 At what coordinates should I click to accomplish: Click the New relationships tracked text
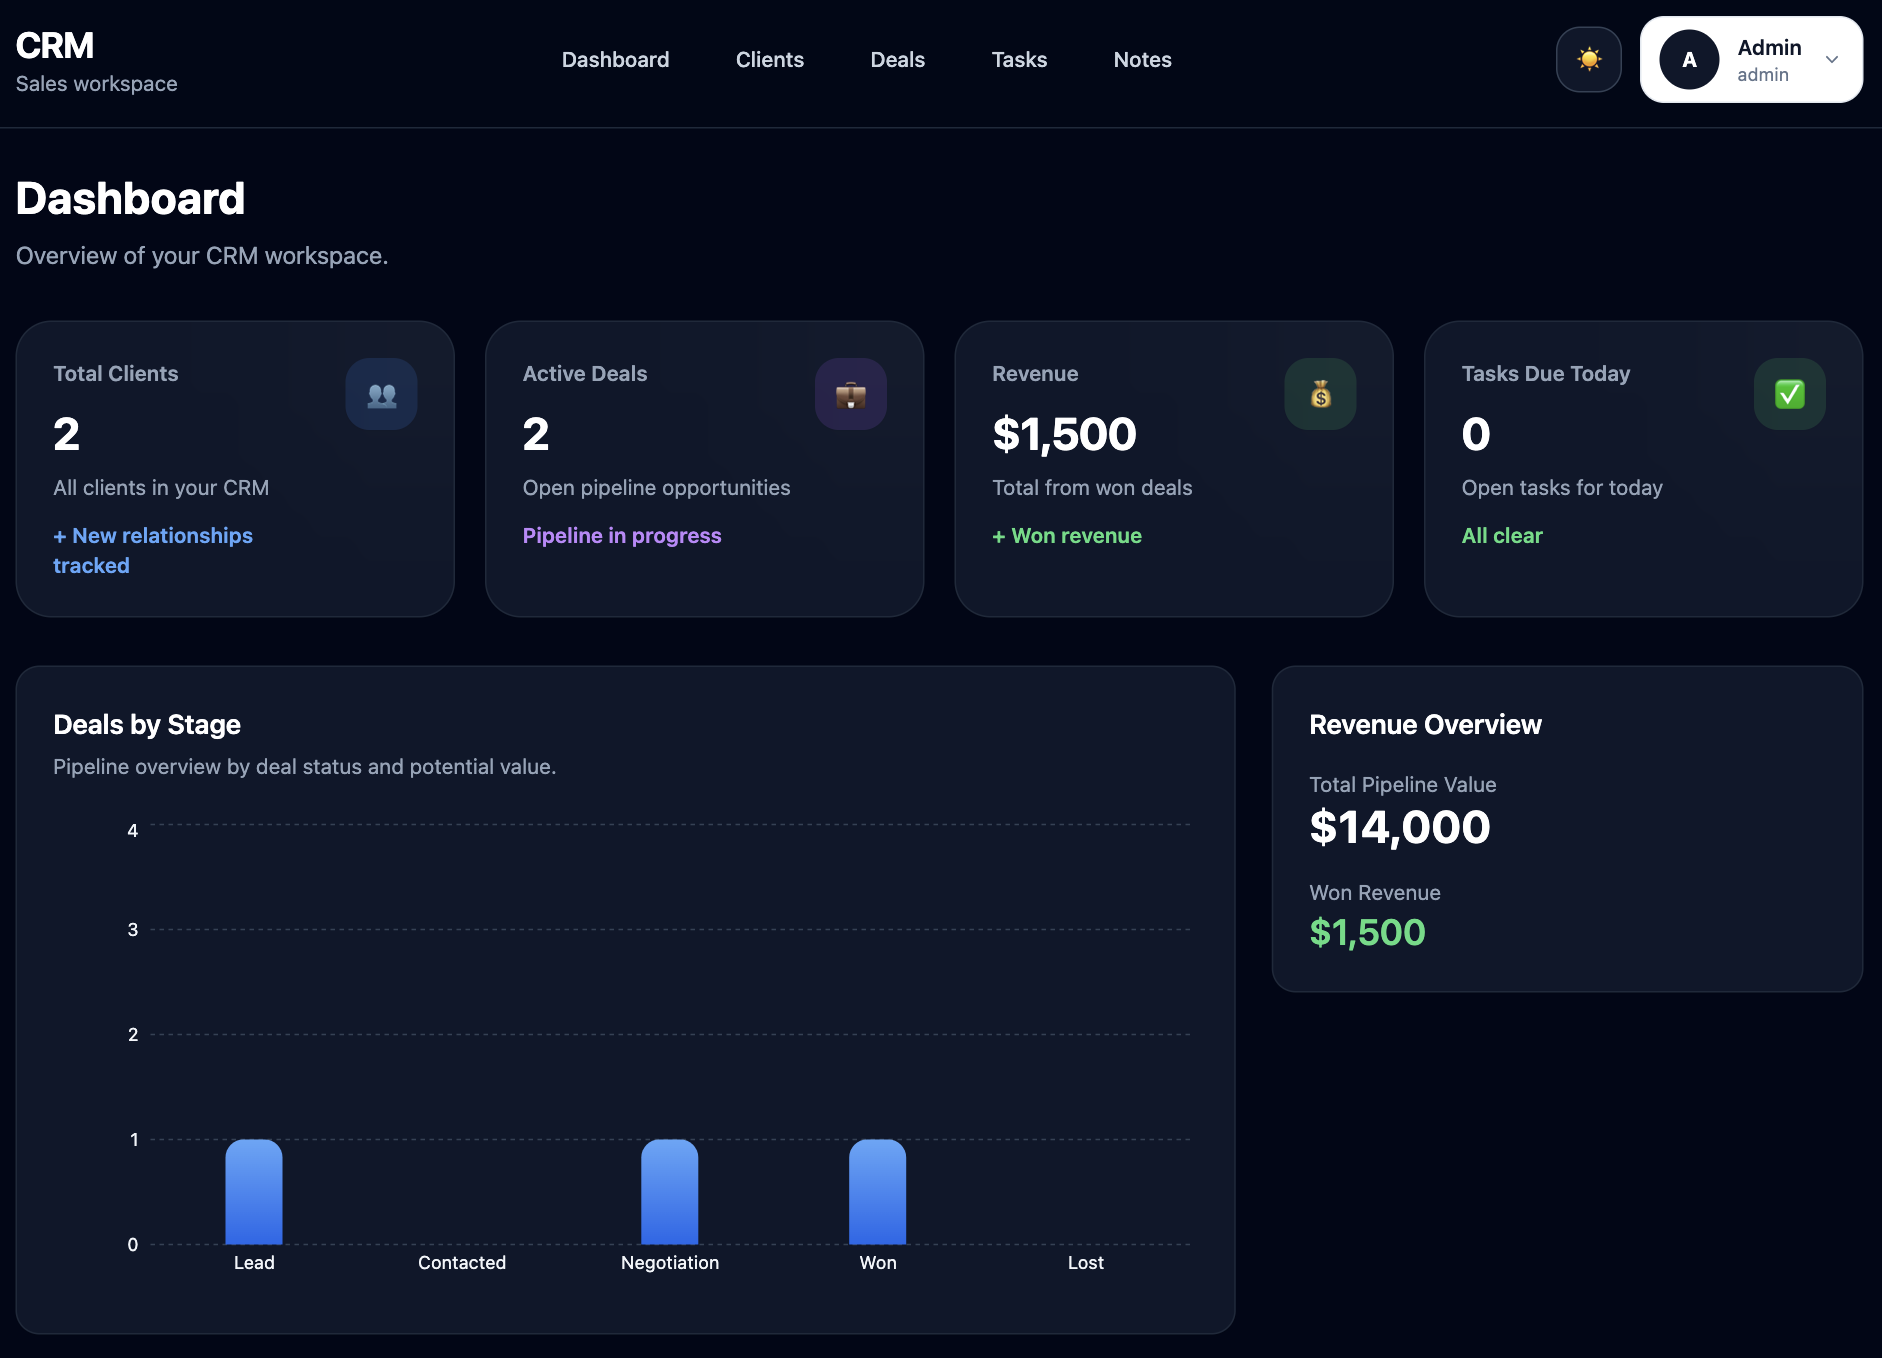153,551
